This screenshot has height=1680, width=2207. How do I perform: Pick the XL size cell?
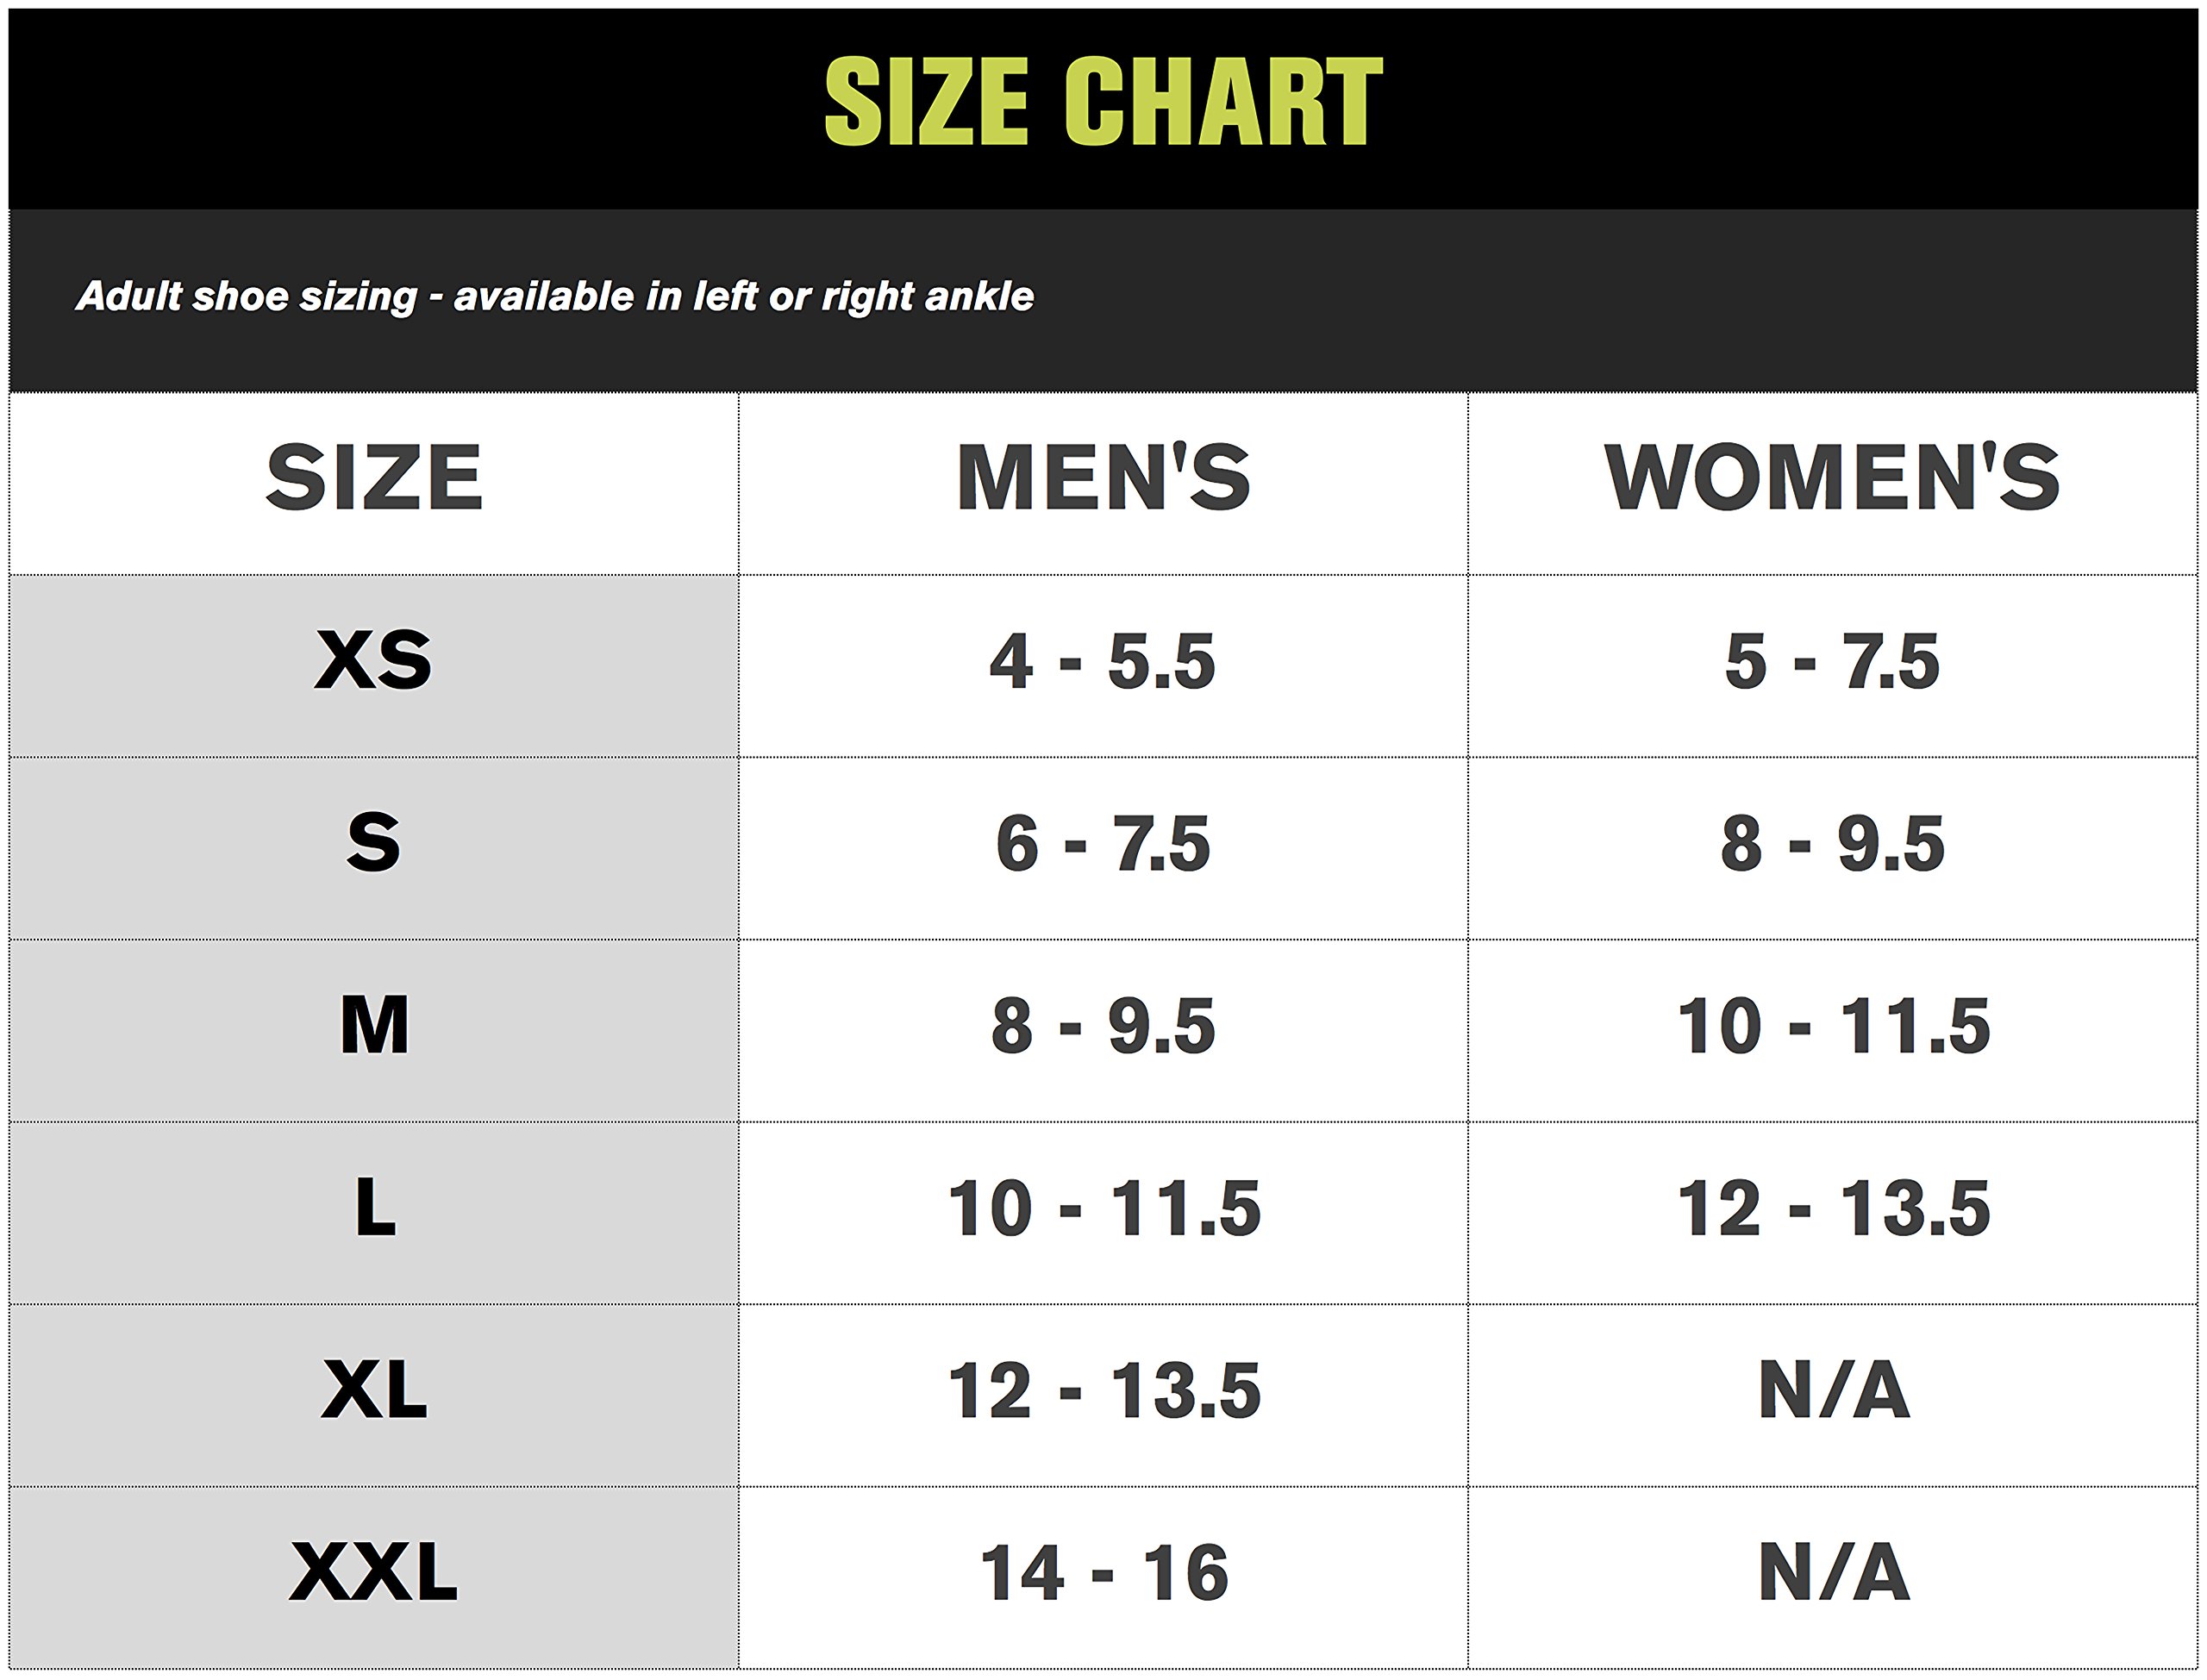[x=373, y=1390]
